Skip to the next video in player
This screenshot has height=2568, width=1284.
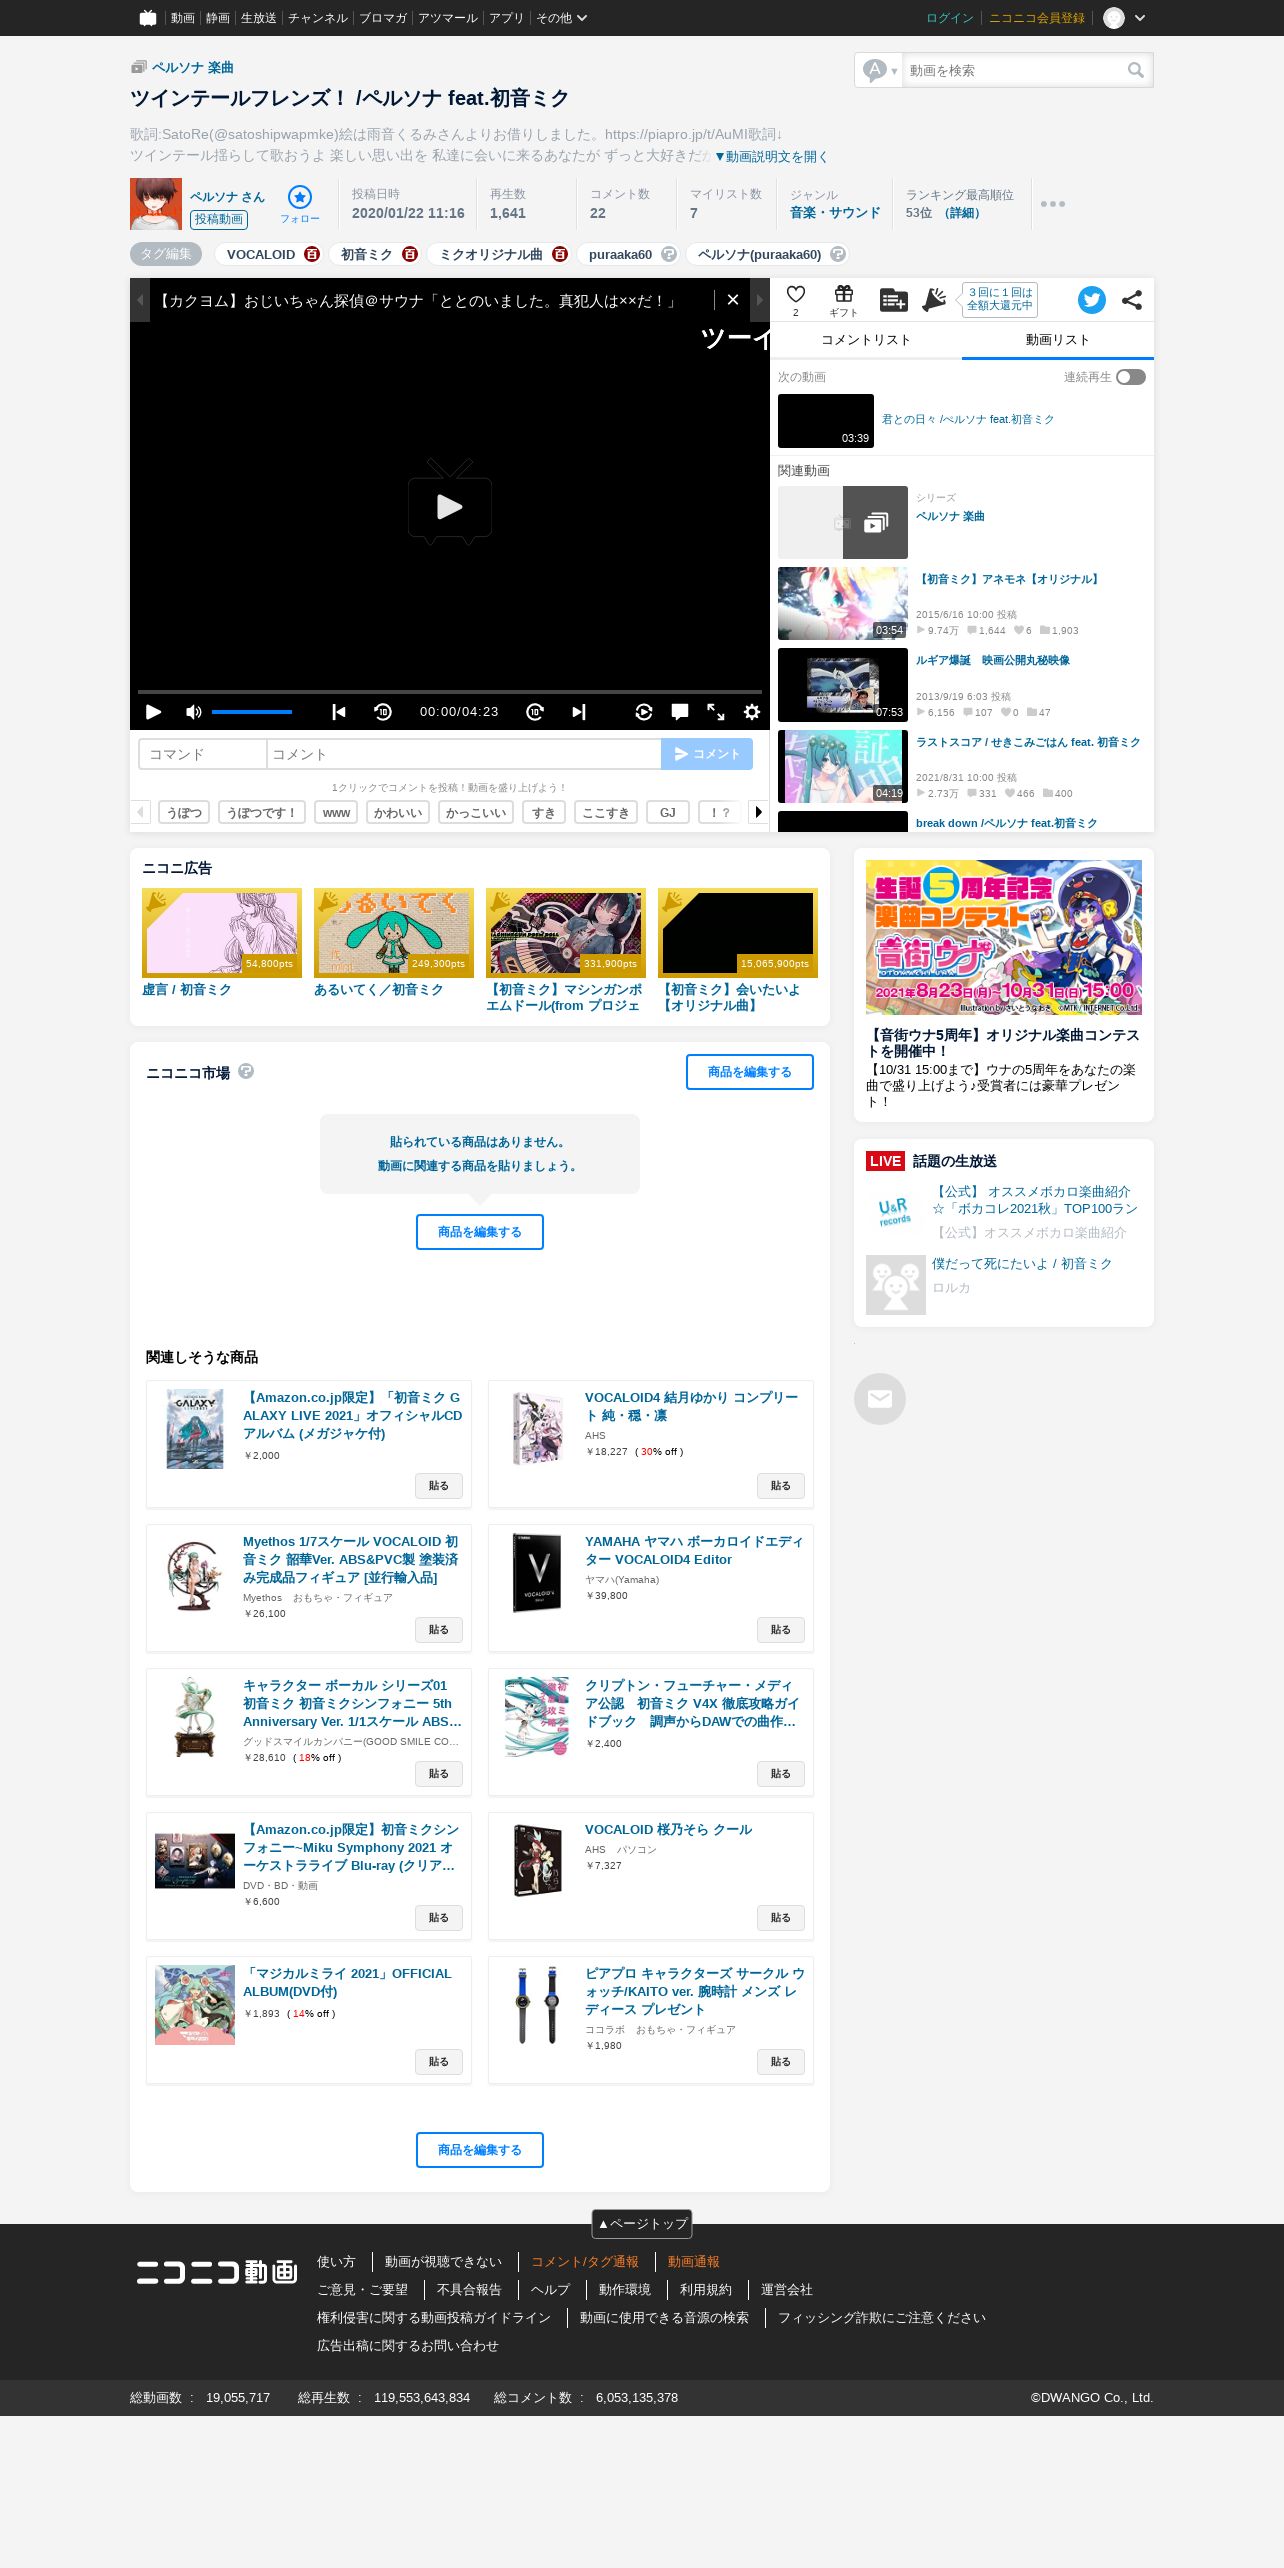[579, 712]
